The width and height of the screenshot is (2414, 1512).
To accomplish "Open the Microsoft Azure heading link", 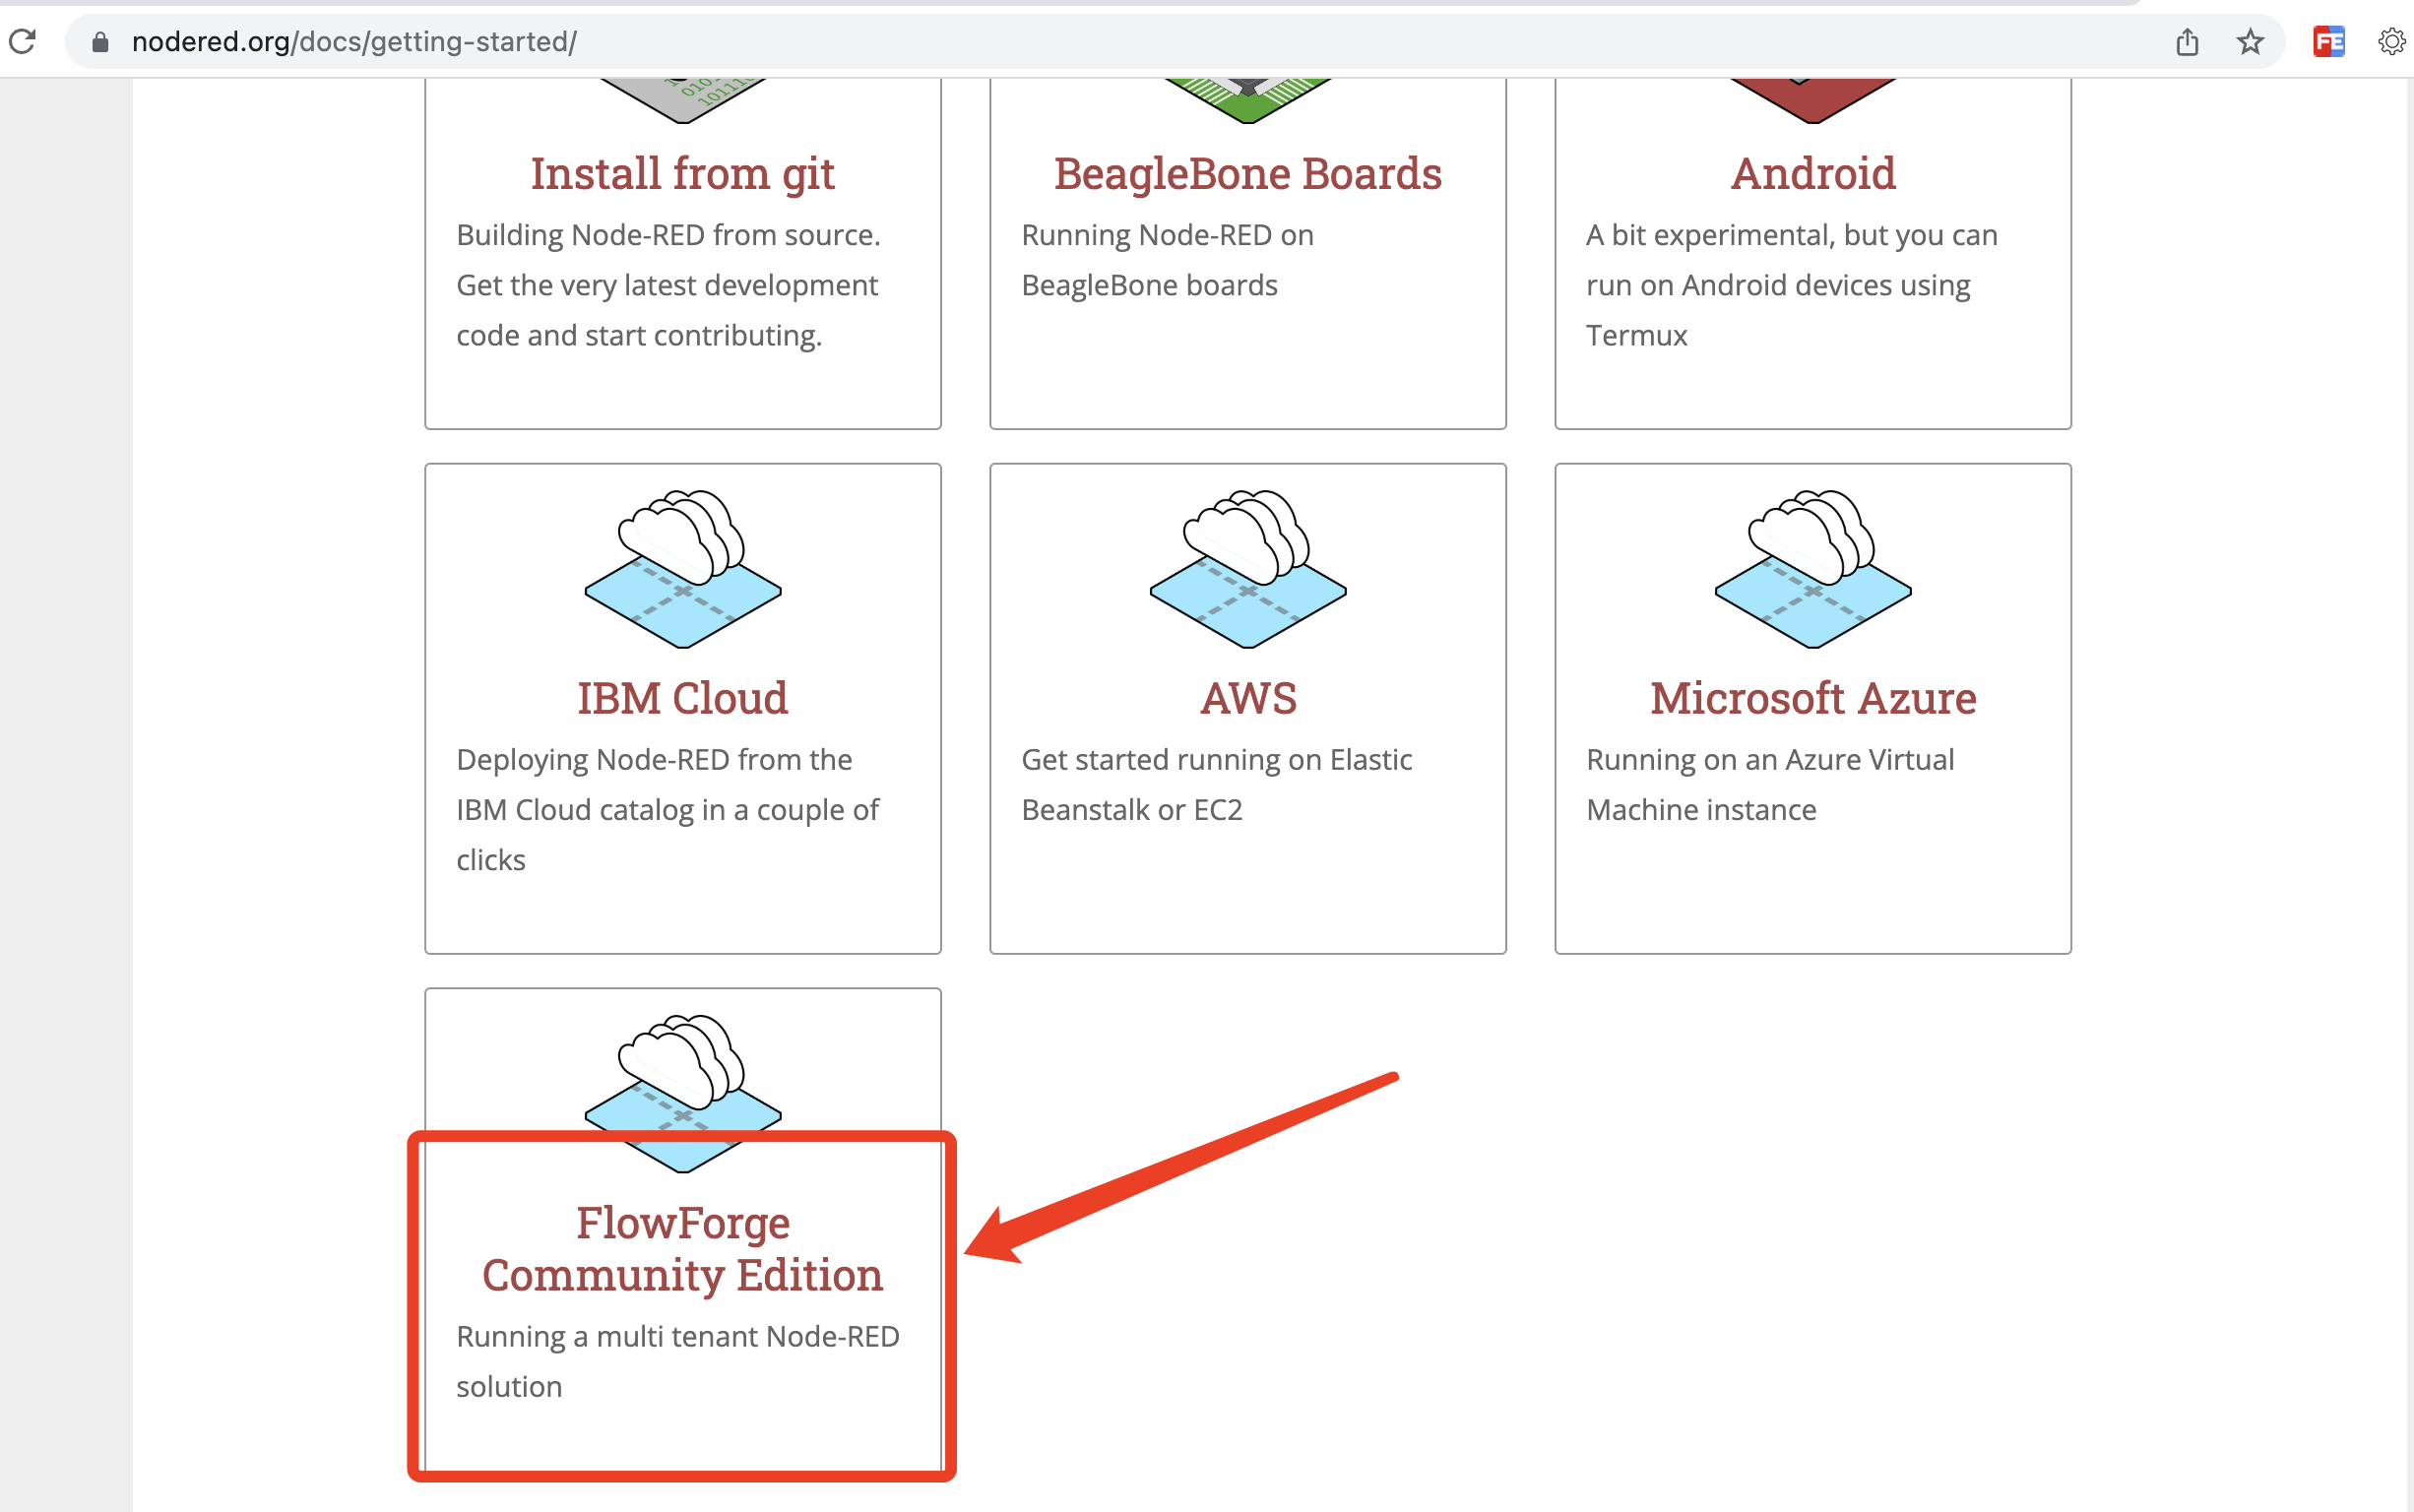I will (1813, 698).
